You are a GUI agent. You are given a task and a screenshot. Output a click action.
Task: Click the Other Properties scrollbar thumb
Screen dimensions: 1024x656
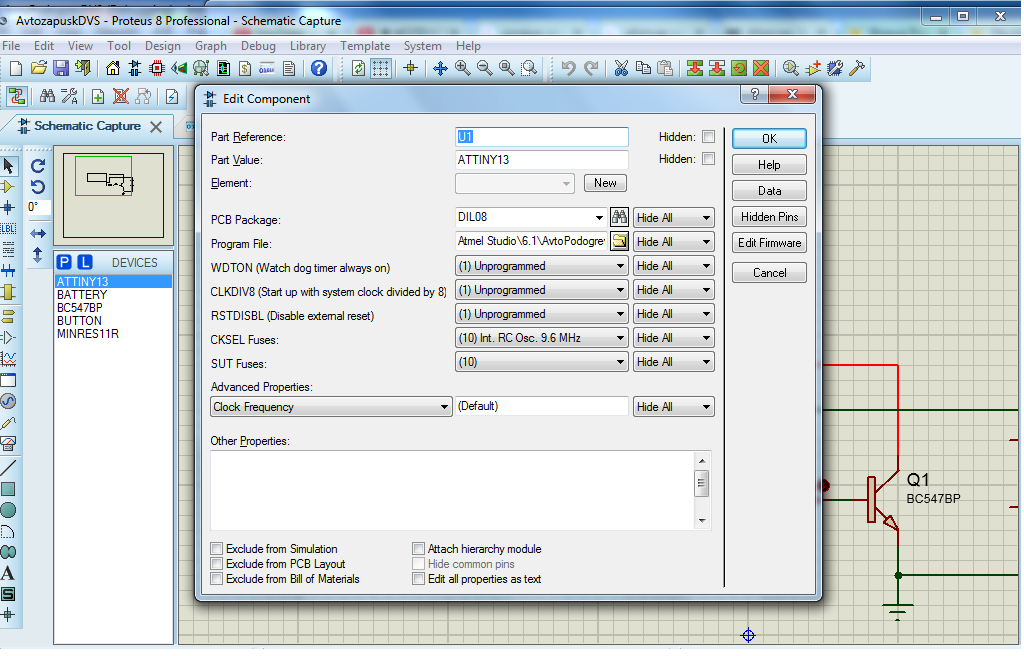tap(702, 484)
